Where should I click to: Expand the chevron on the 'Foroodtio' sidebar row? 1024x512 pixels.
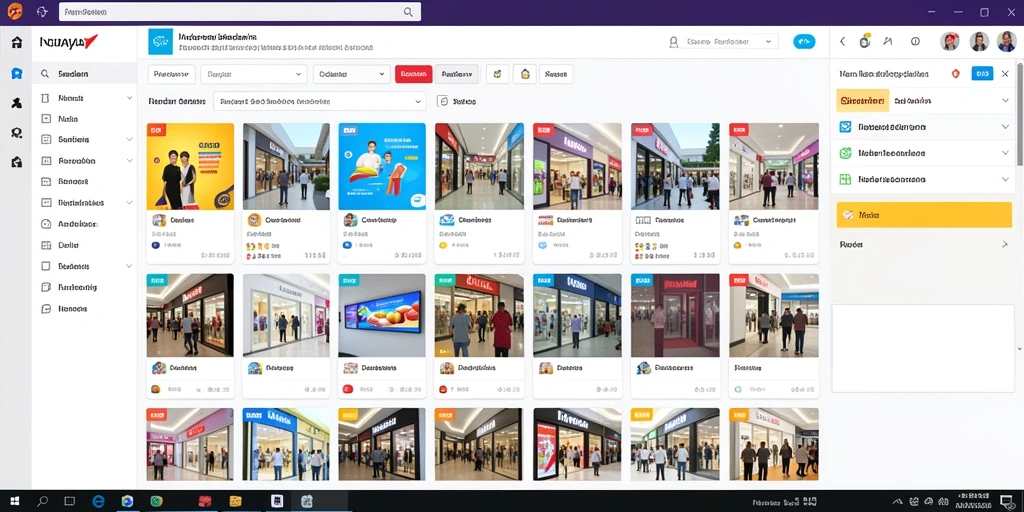click(x=129, y=161)
